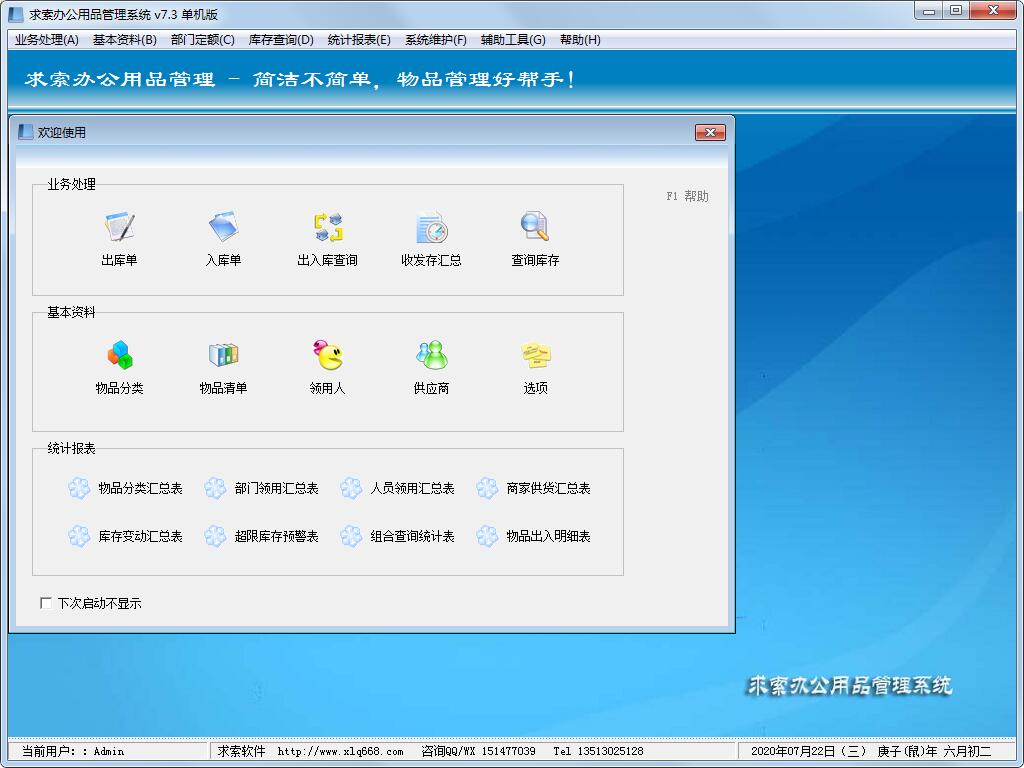The image size is (1024, 768).
Task: Enable 下次启动不显示 checkbox
Action: point(46,603)
